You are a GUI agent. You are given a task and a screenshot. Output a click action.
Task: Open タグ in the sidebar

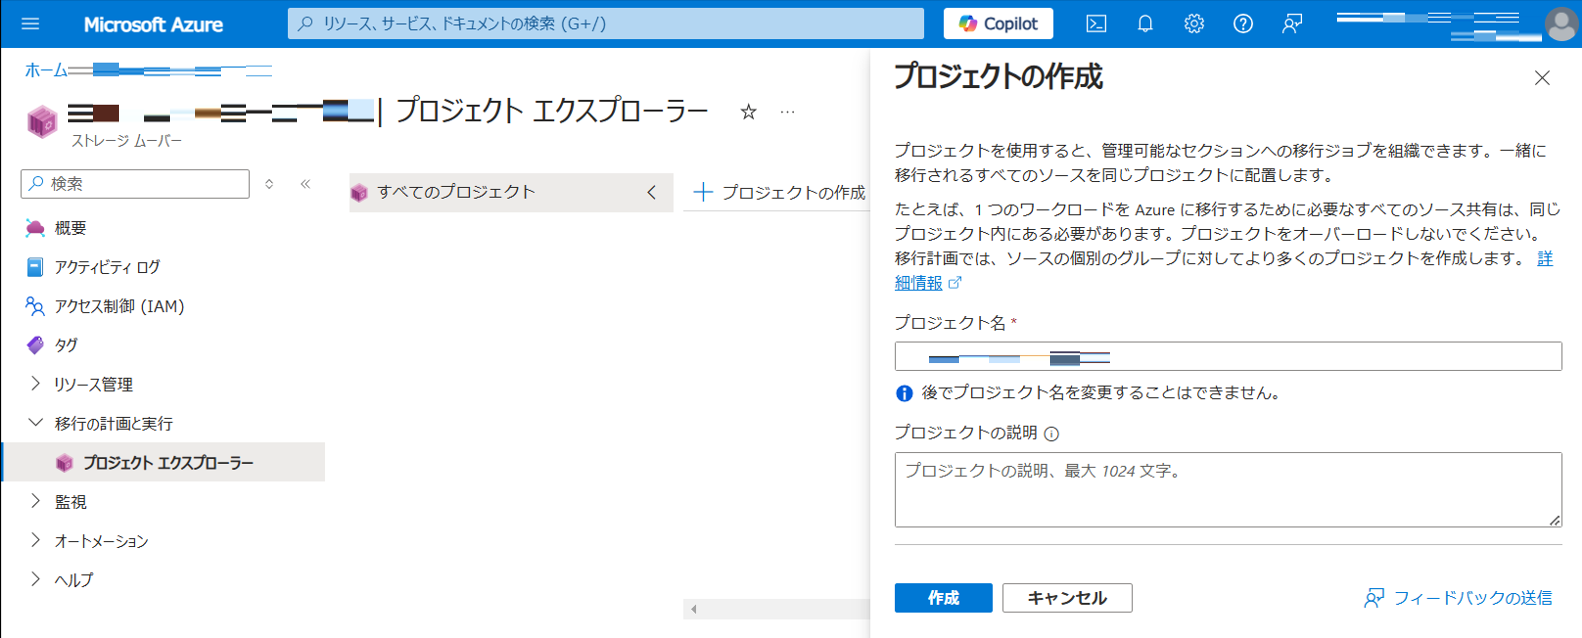66,345
